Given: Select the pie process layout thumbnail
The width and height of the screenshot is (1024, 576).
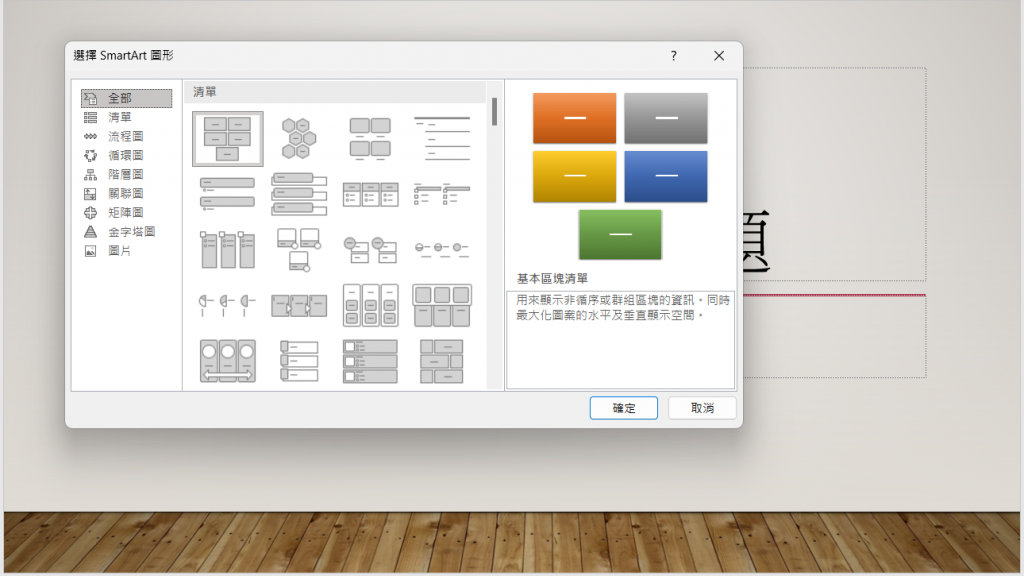Looking at the screenshot, I should (227, 305).
